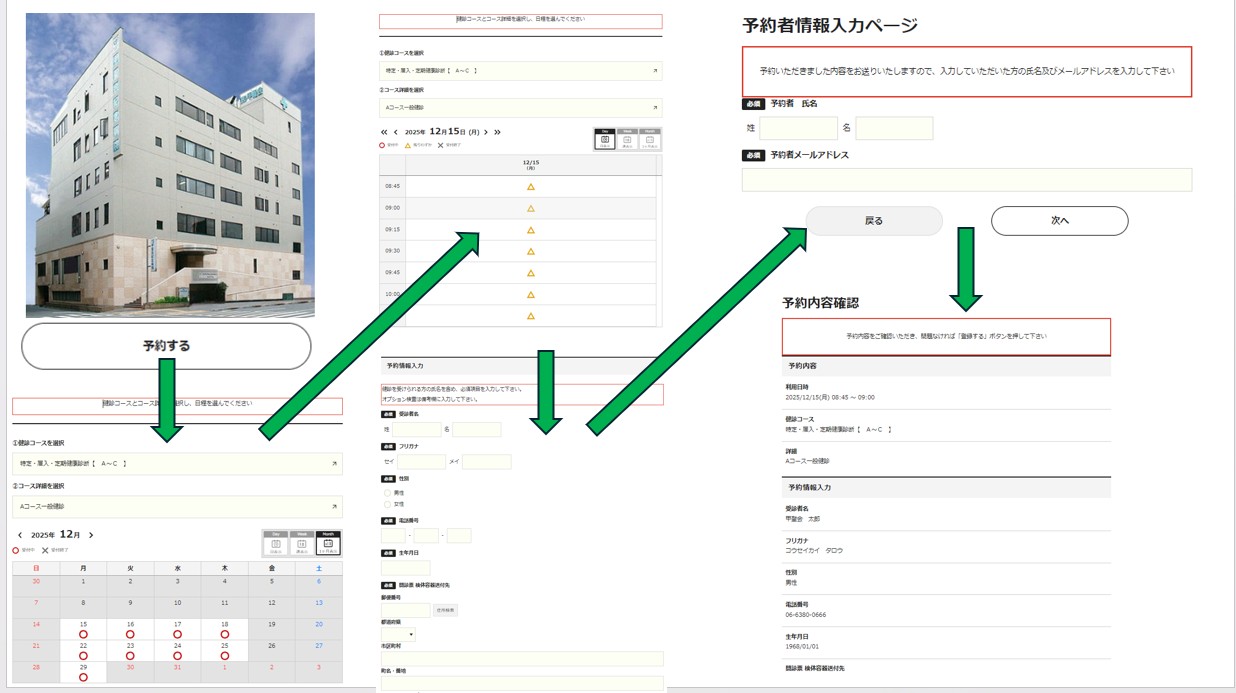Switch to Month view in day schedule
The image size is (1236, 693).
(650, 140)
